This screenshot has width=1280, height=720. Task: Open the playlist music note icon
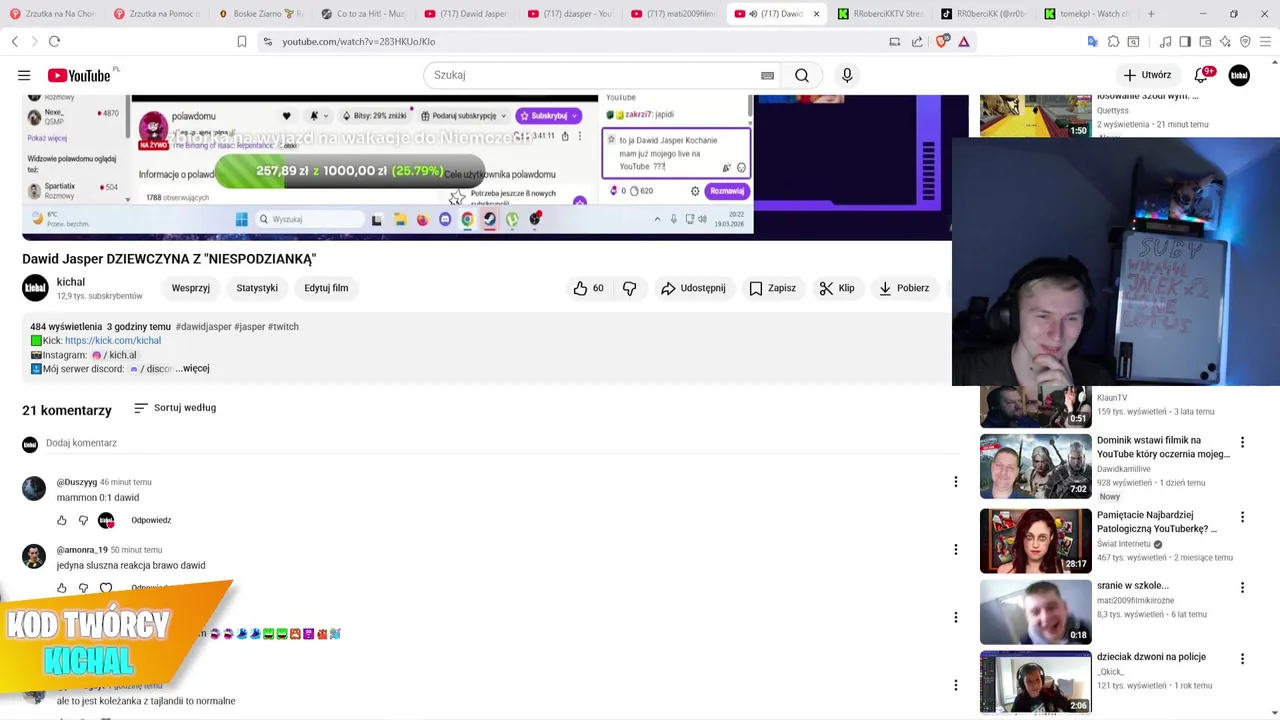click(1165, 41)
